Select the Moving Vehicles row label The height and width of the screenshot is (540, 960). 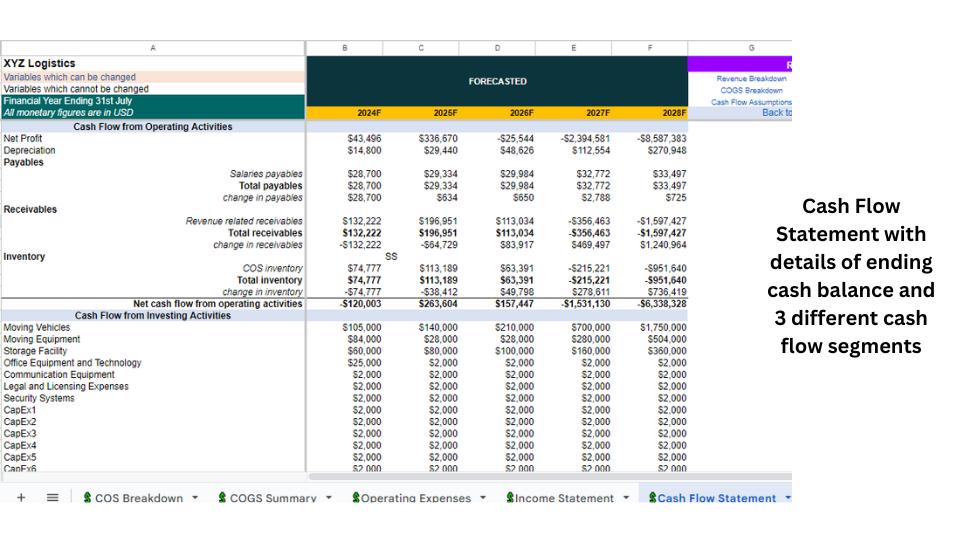click(37, 328)
